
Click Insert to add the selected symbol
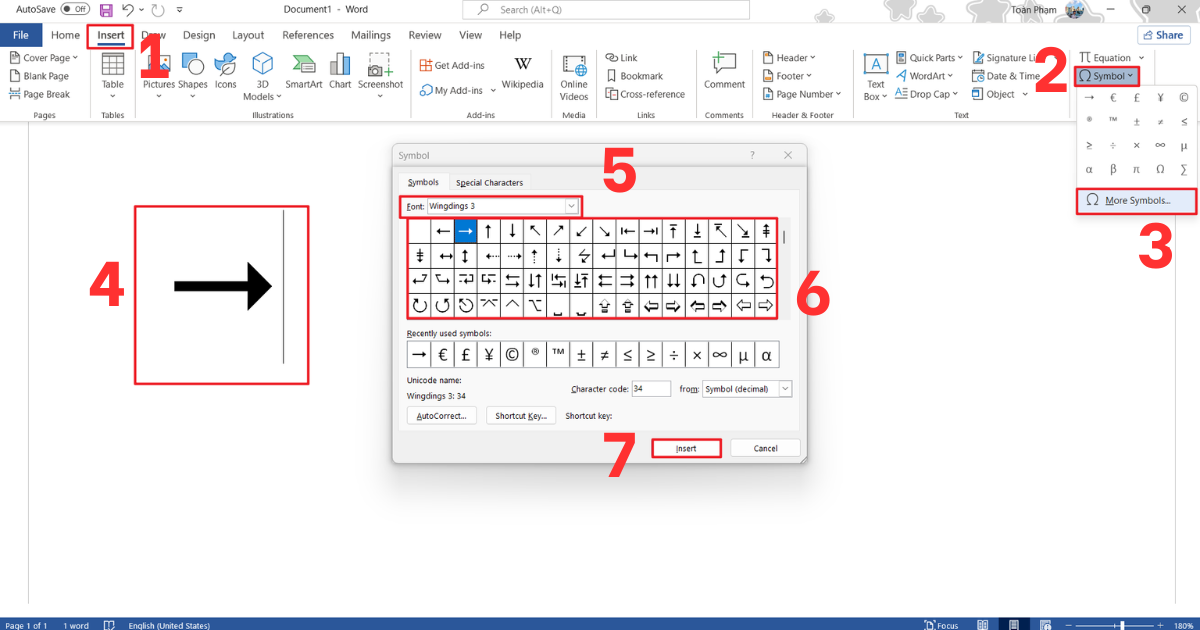pyautogui.click(x=686, y=448)
